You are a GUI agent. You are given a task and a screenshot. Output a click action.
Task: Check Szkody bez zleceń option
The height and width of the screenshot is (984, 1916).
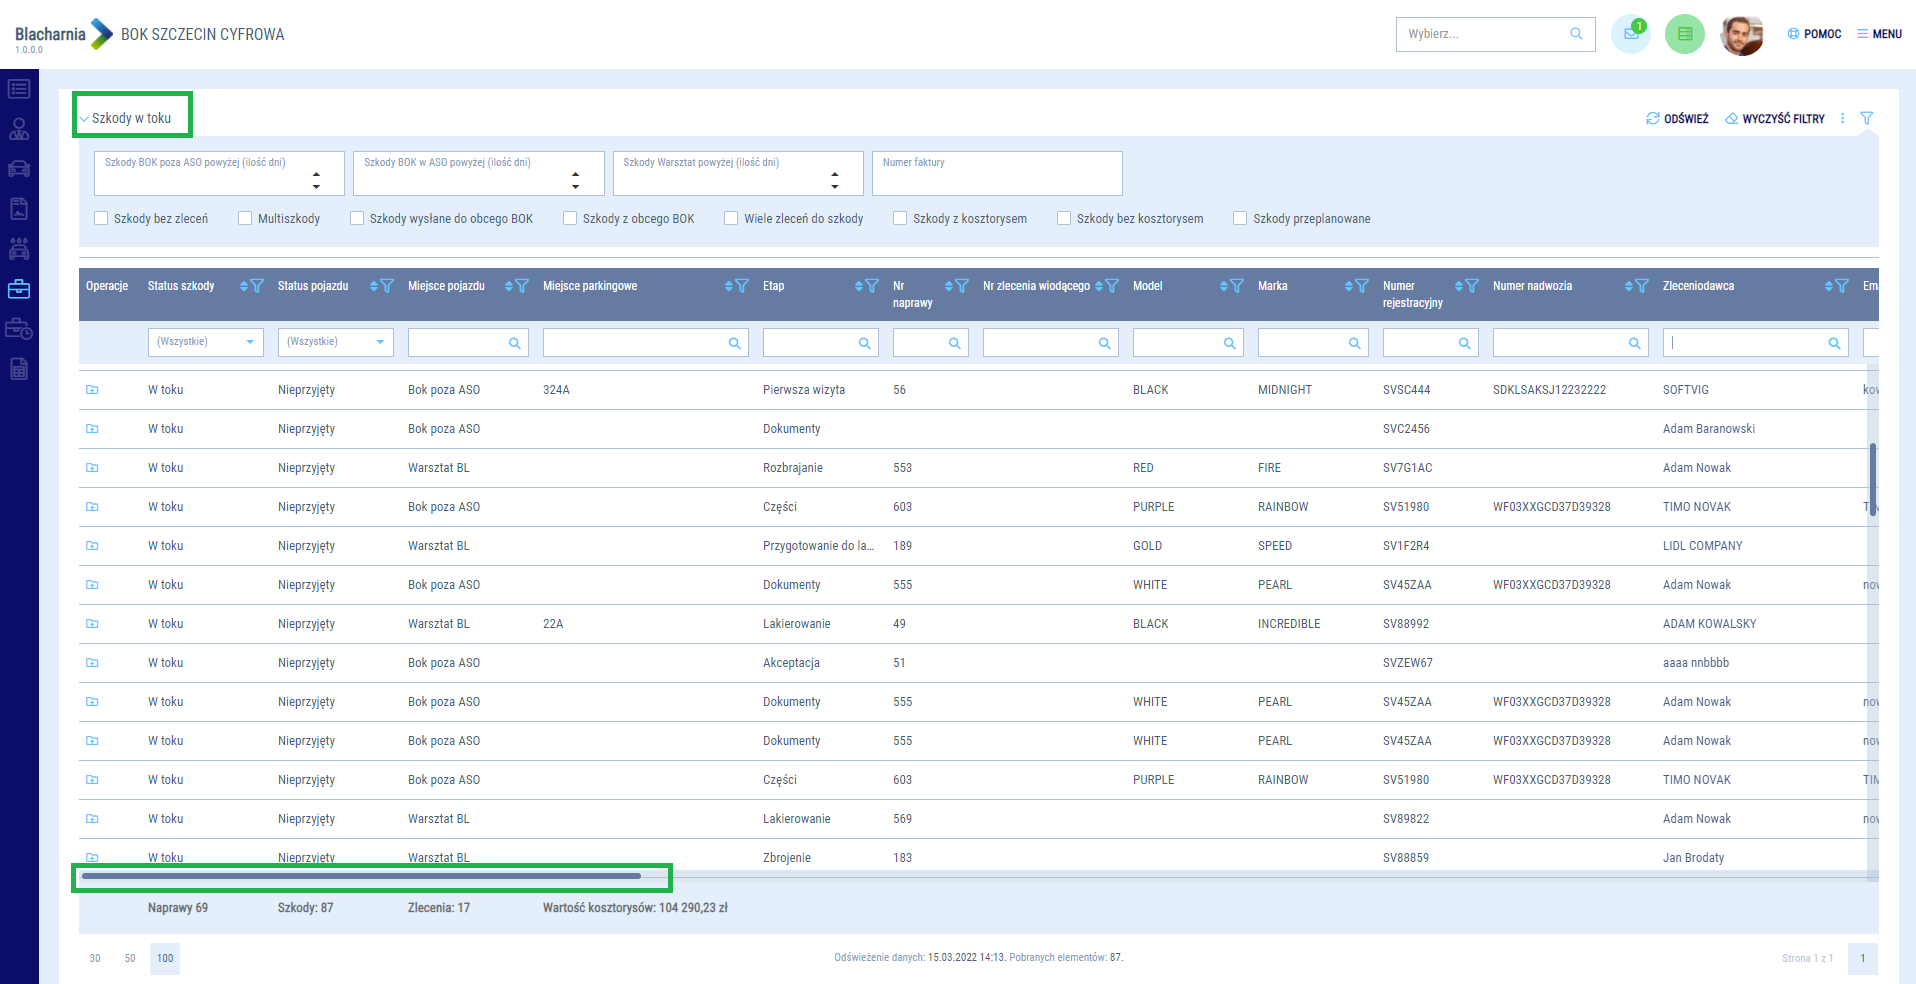[101, 218]
